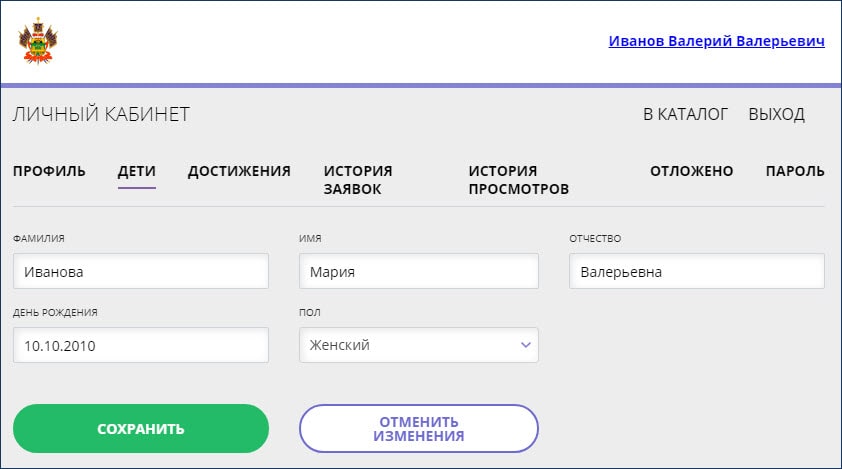This screenshot has width=842, height=469.
Task: Switch to the ПРОФИЛЬ tab
Action: (x=49, y=171)
